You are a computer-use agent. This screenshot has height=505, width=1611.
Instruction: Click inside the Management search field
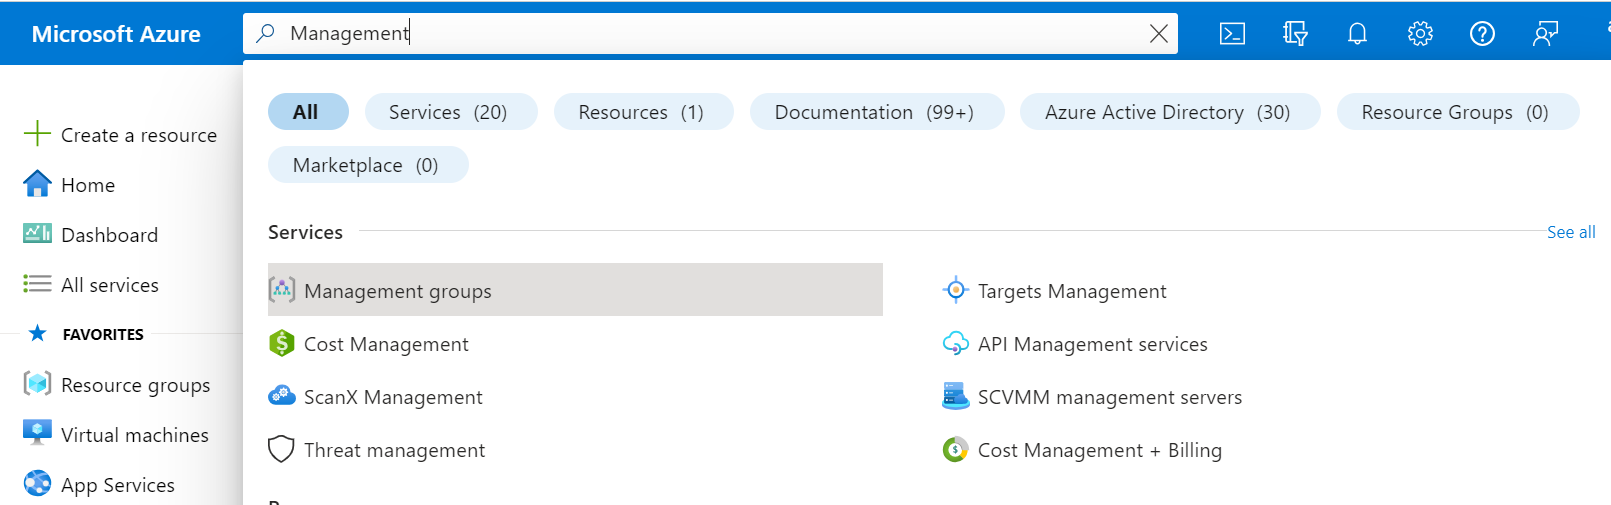[700, 34]
